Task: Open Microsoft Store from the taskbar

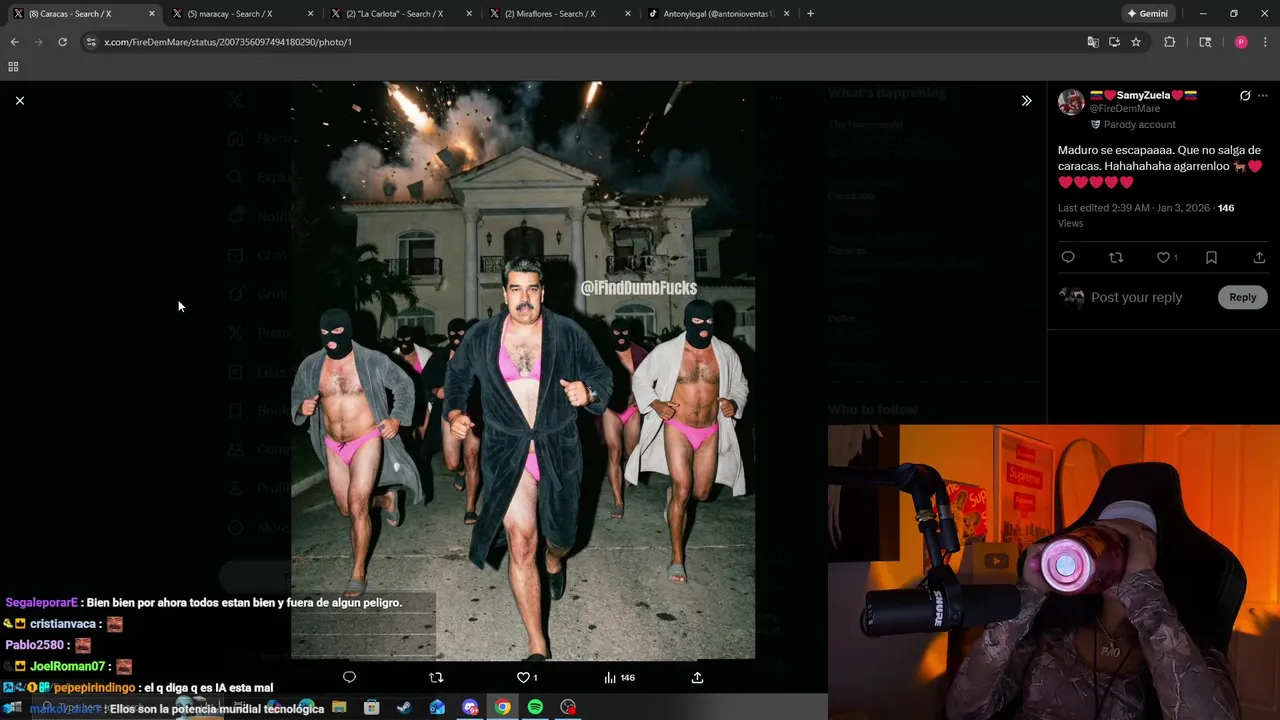Action: coord(372,707)
